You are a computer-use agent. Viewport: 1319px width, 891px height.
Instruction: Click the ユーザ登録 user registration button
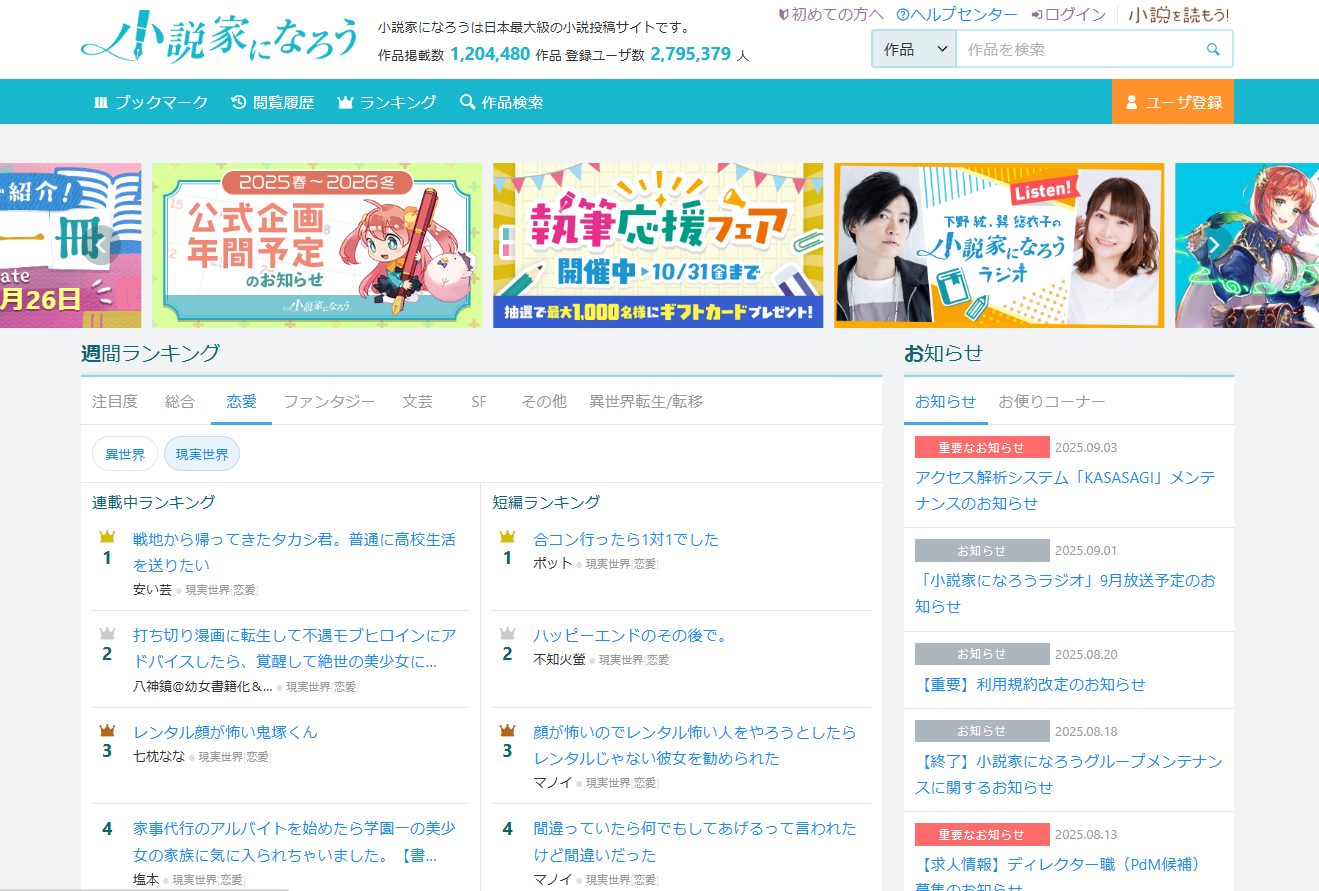click(1172, 102)
